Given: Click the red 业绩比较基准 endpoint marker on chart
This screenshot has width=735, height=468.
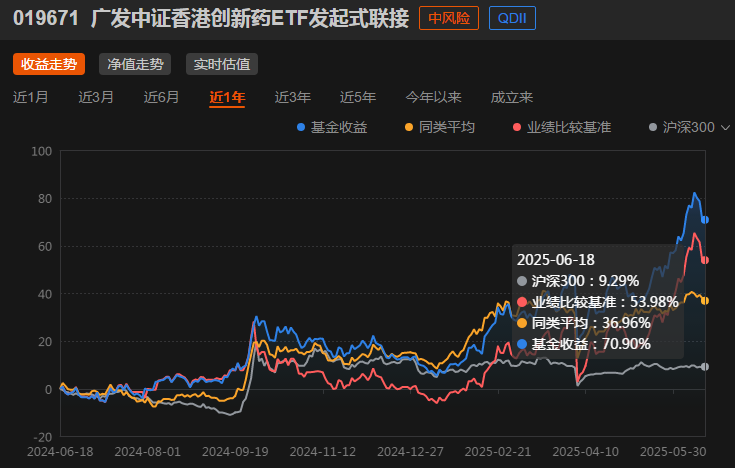Looking at the screenshot, I should coord(705,260).
